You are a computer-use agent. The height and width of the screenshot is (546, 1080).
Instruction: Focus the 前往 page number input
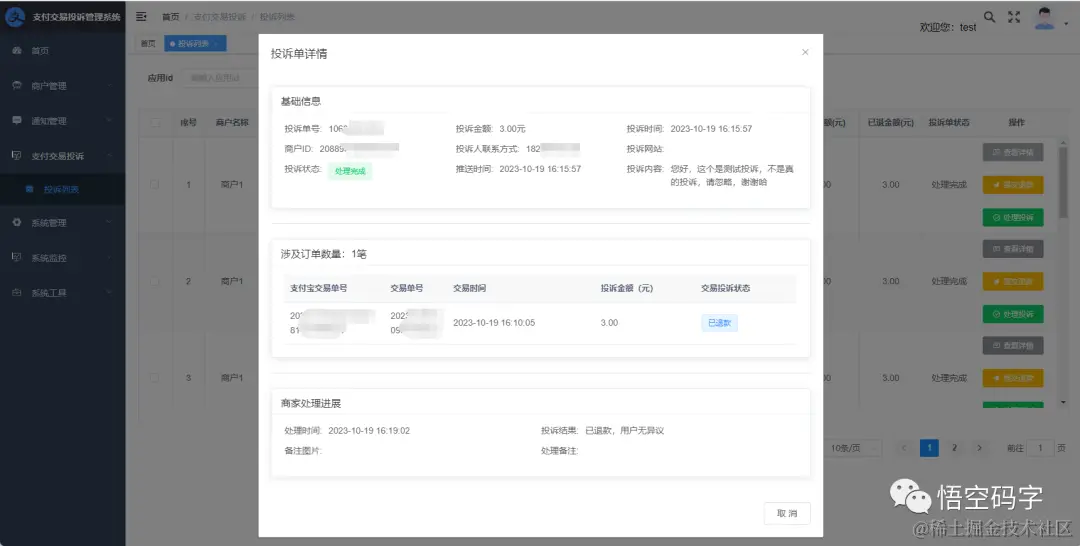1040,448
